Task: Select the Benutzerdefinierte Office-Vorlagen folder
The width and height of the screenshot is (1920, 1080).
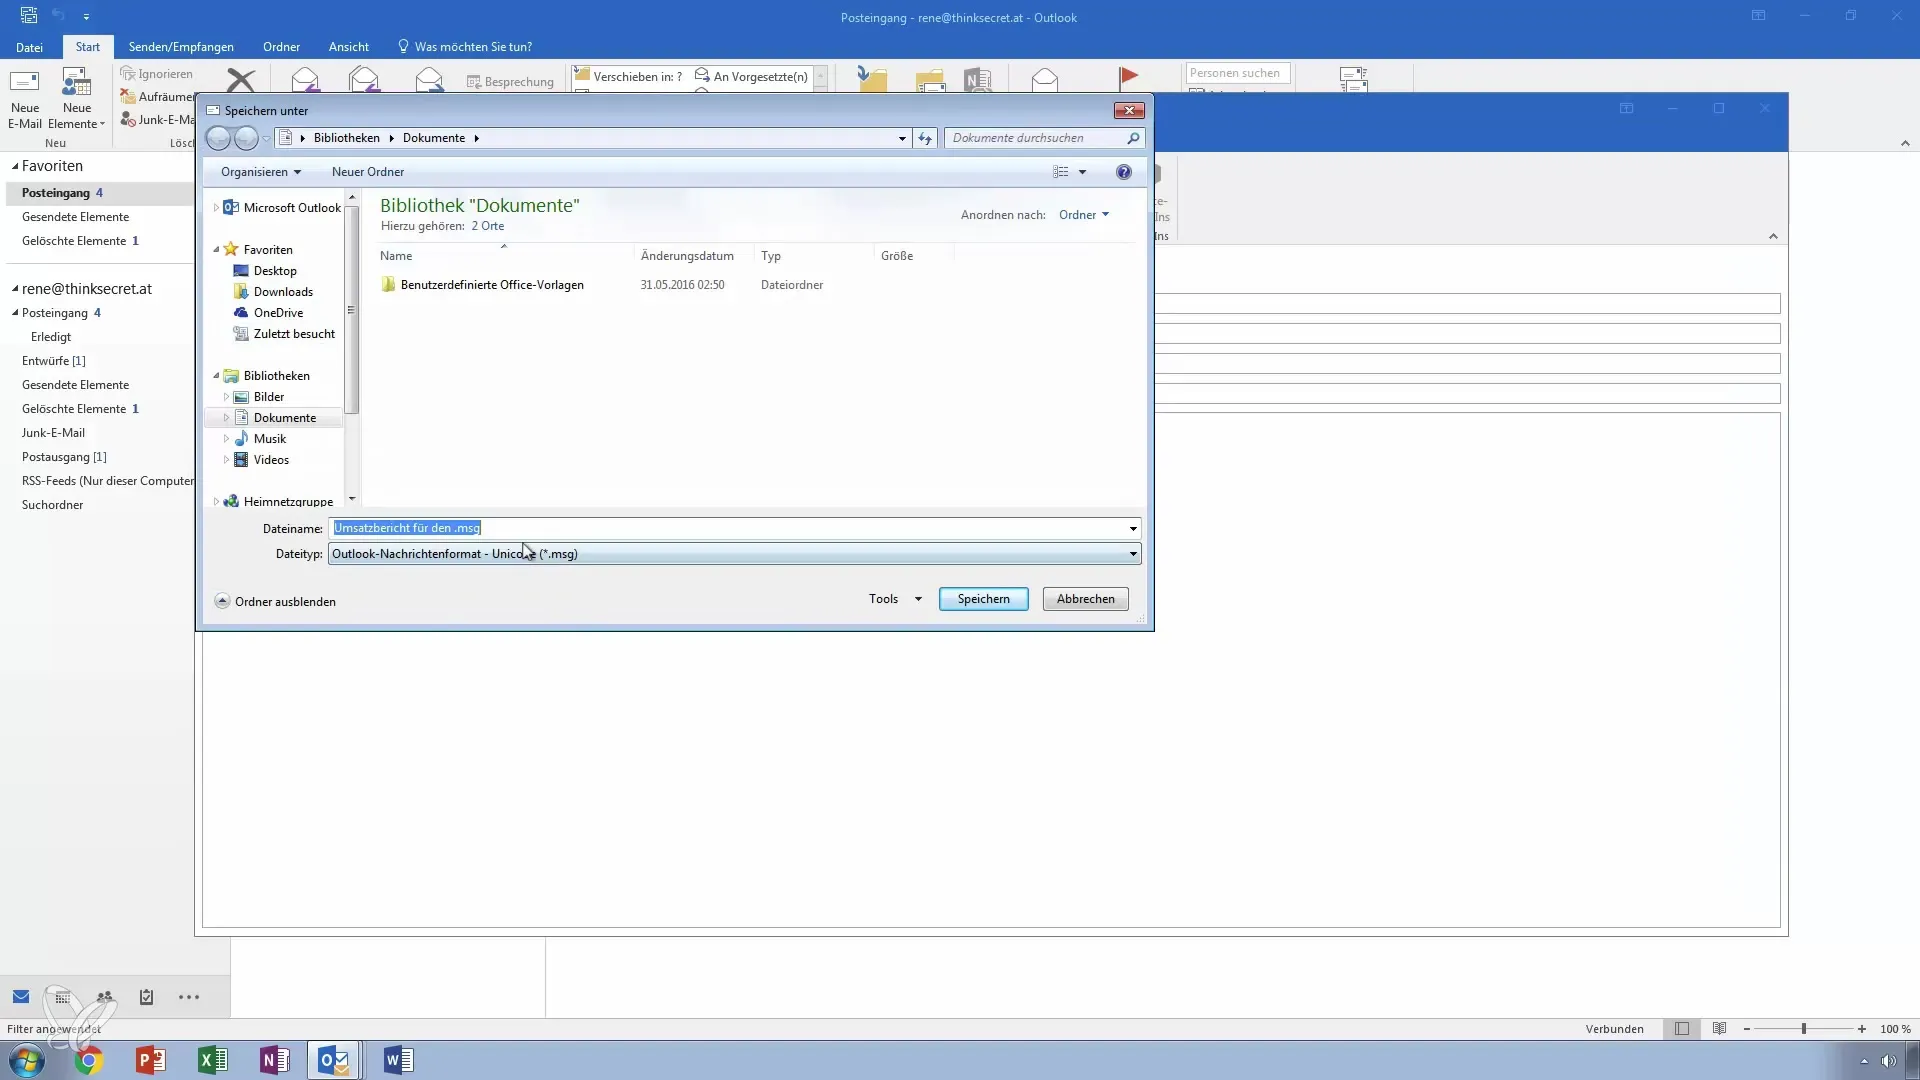Action: click(491, 285)
